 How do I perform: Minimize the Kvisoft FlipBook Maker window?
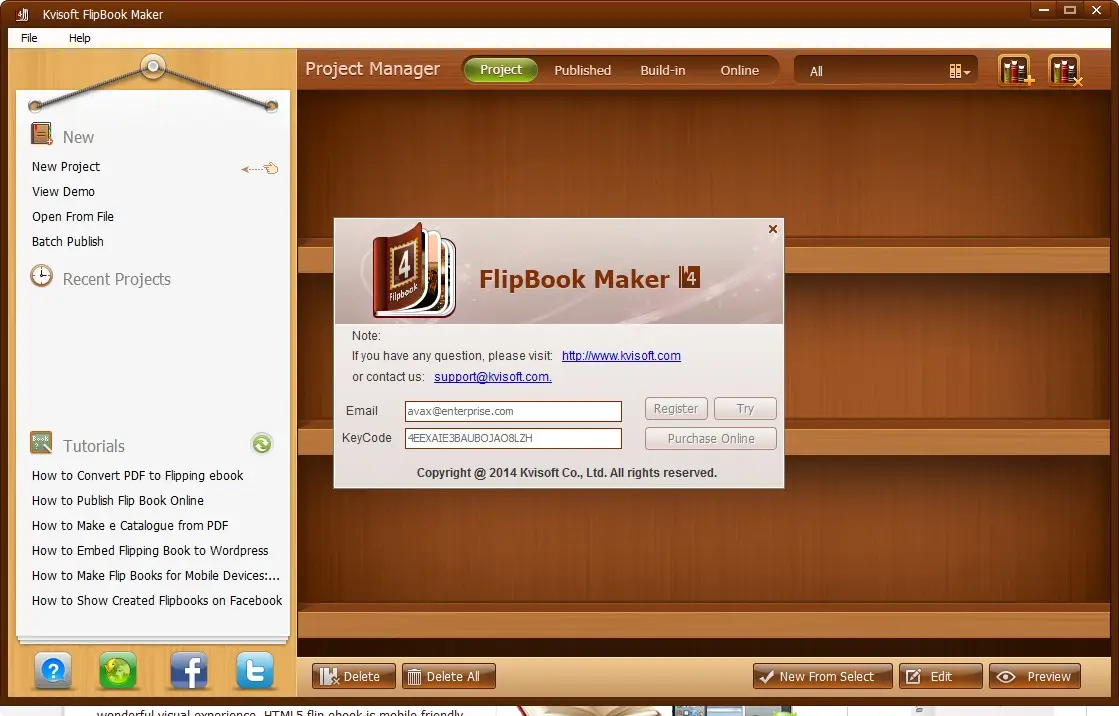click(1043, 10)
